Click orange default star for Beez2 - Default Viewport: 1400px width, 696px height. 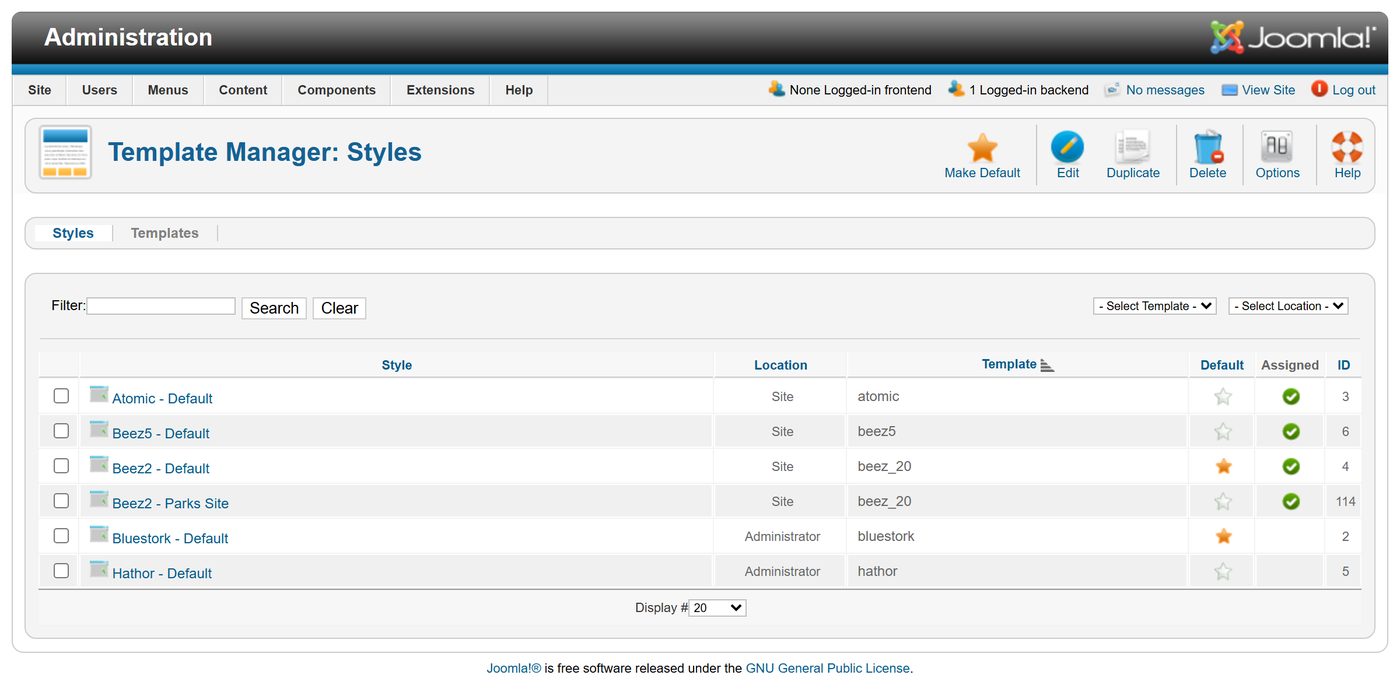(1223, 467)
